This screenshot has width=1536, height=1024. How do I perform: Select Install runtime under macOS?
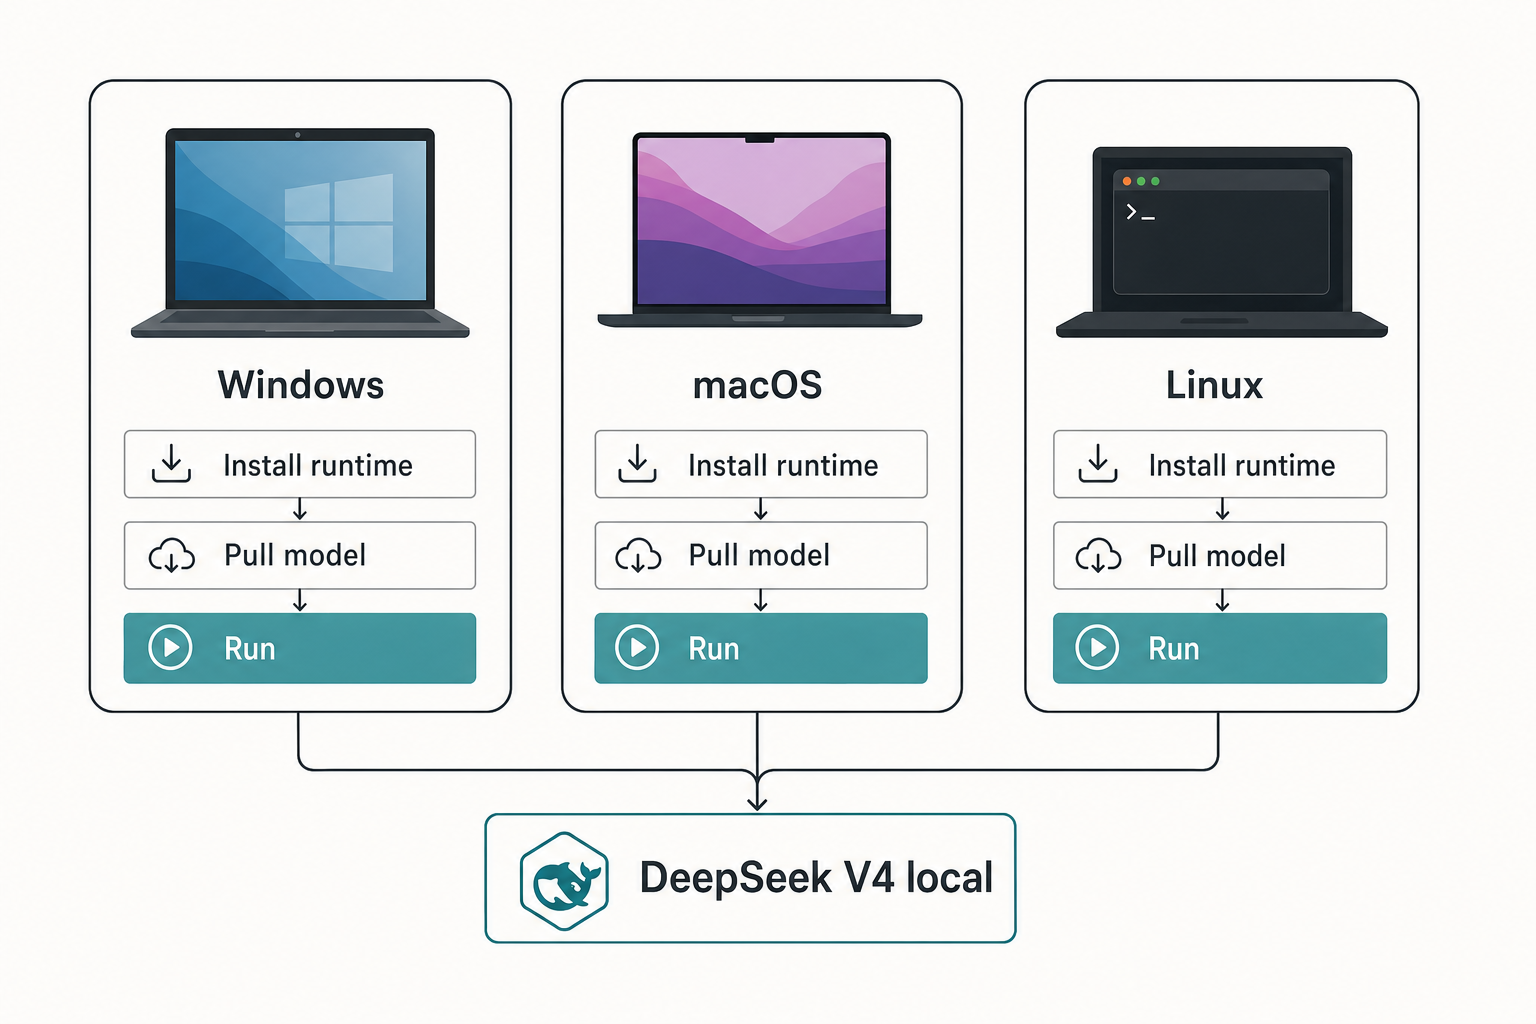point(761,464)
